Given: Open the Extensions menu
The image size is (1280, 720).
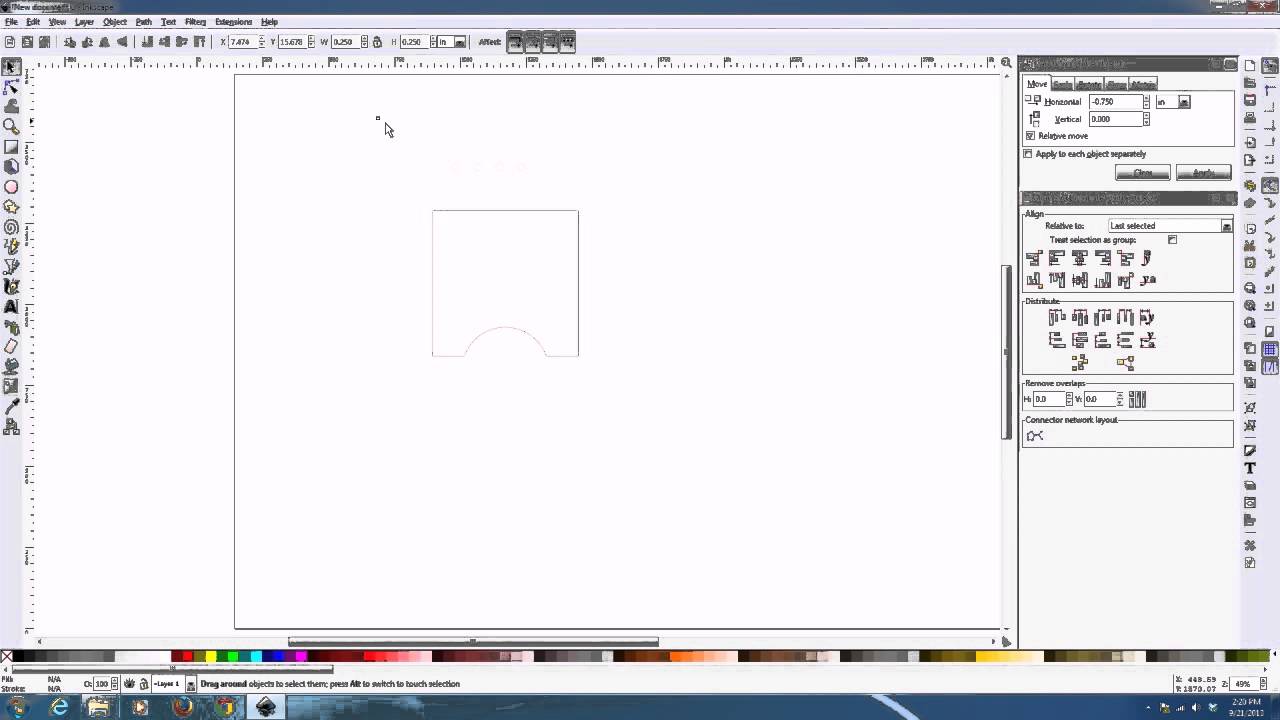Looking at the screenshot, I should tap(234, 22).
